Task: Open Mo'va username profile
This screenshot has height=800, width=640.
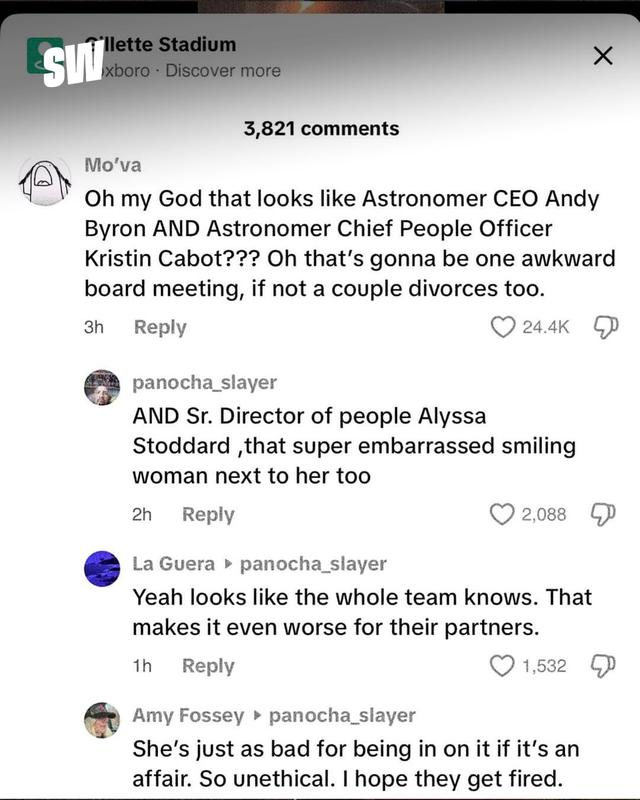Action: (x=113, y=165)
